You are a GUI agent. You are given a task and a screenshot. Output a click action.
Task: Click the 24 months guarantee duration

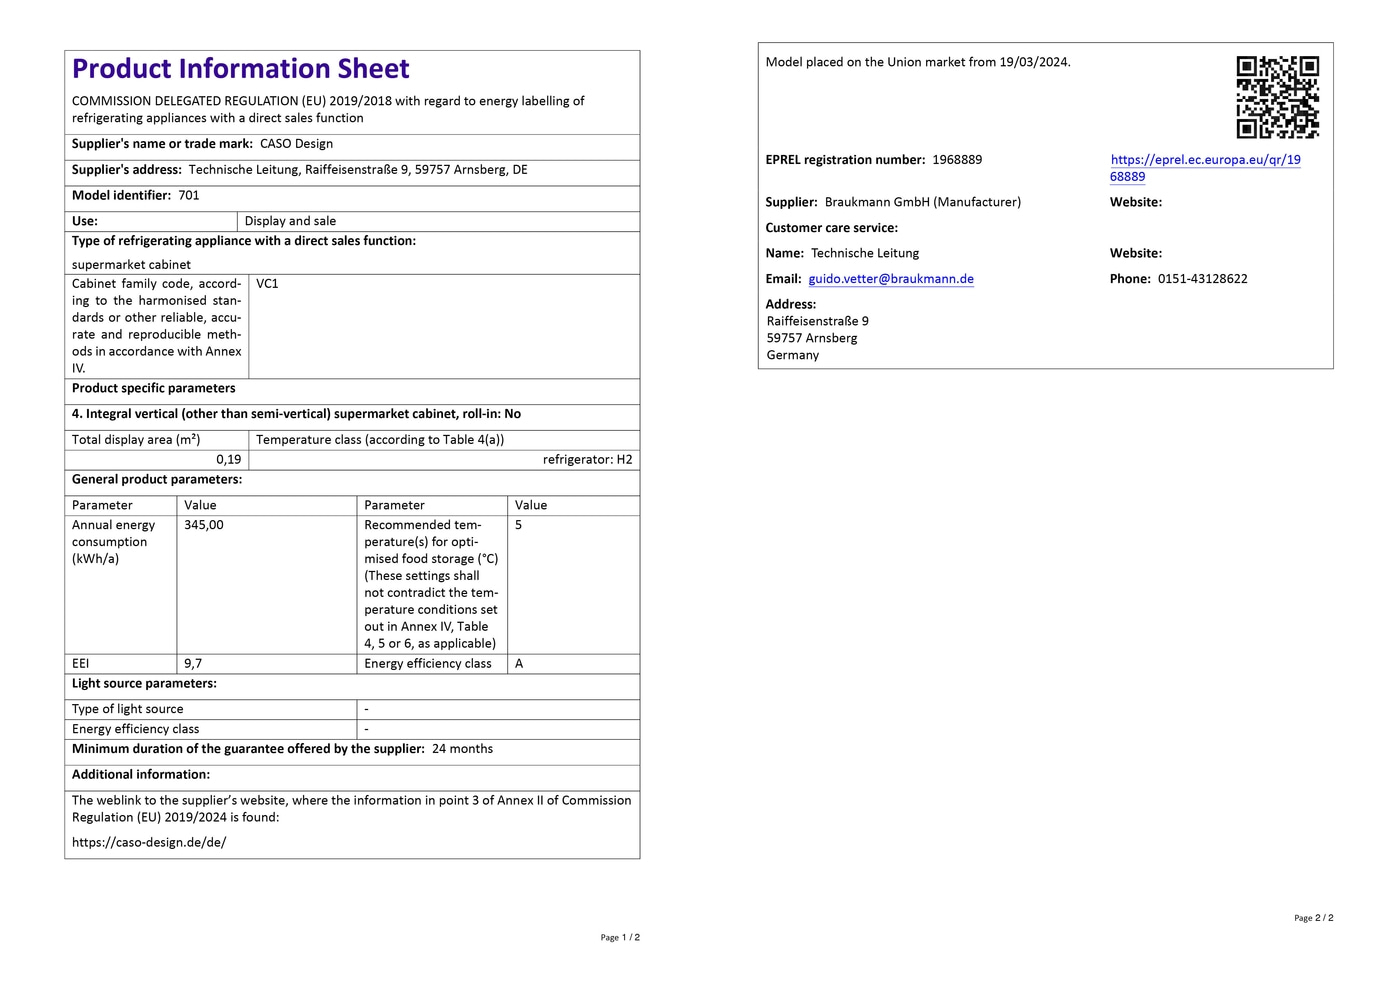[x=462, y=749]
